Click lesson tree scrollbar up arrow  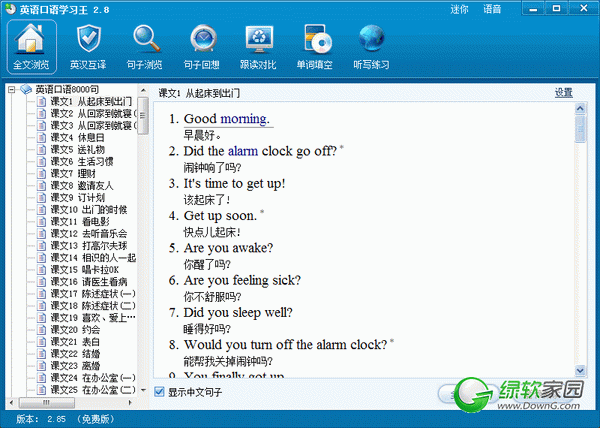coord(143,91)
